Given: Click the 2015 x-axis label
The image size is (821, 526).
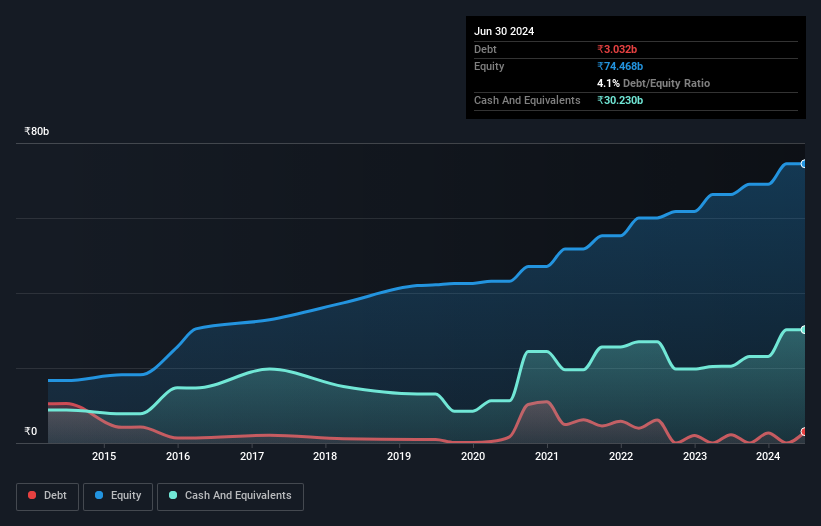Looking at the screenshot, I should pos(104,456).
